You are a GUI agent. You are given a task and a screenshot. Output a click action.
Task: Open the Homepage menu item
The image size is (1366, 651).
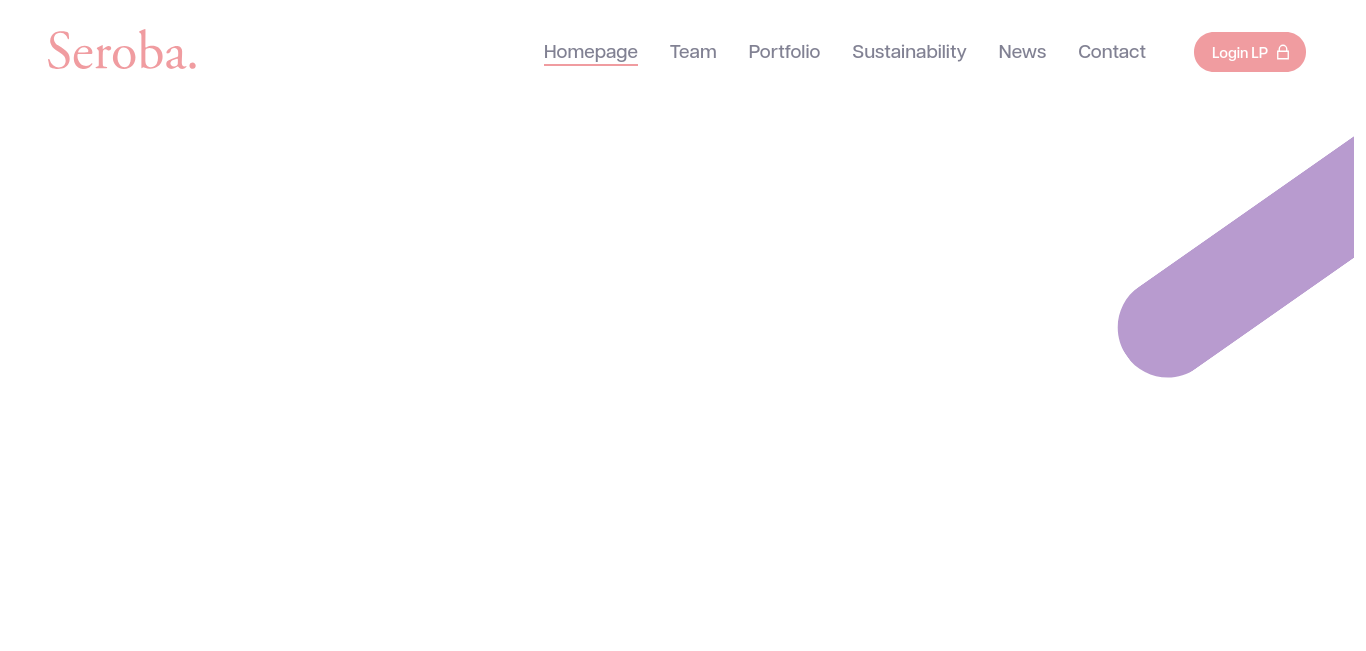point(591,52)
